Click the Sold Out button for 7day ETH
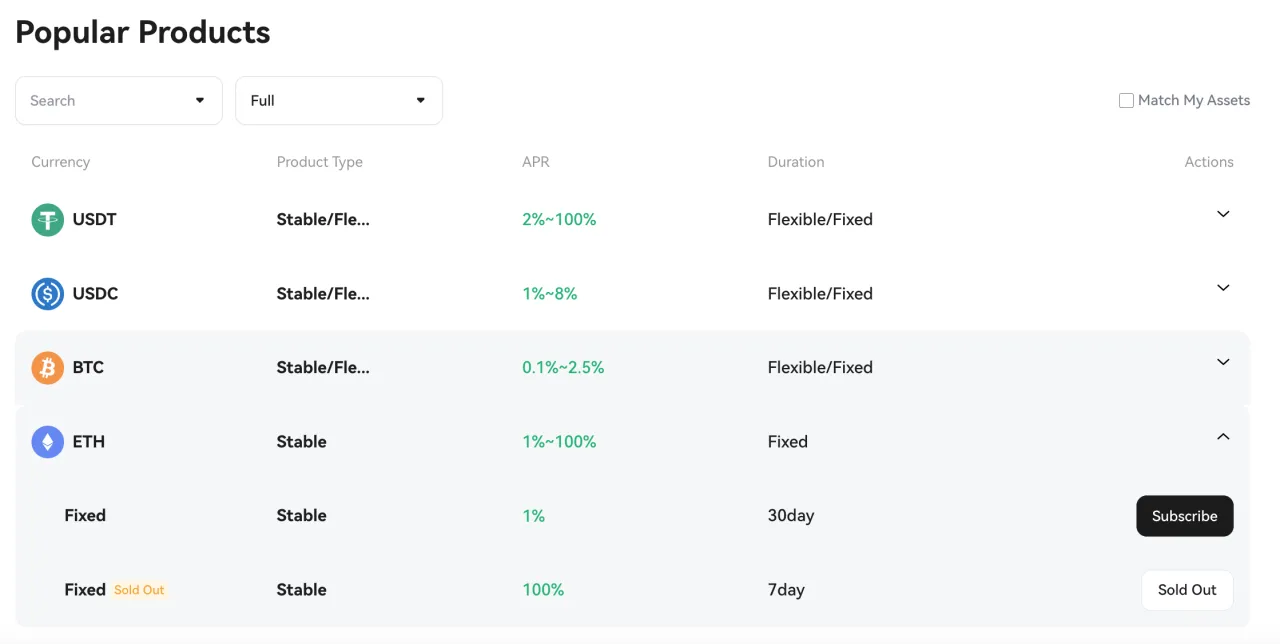Viewport: 1280px width, 644px height. [1187, 590]
